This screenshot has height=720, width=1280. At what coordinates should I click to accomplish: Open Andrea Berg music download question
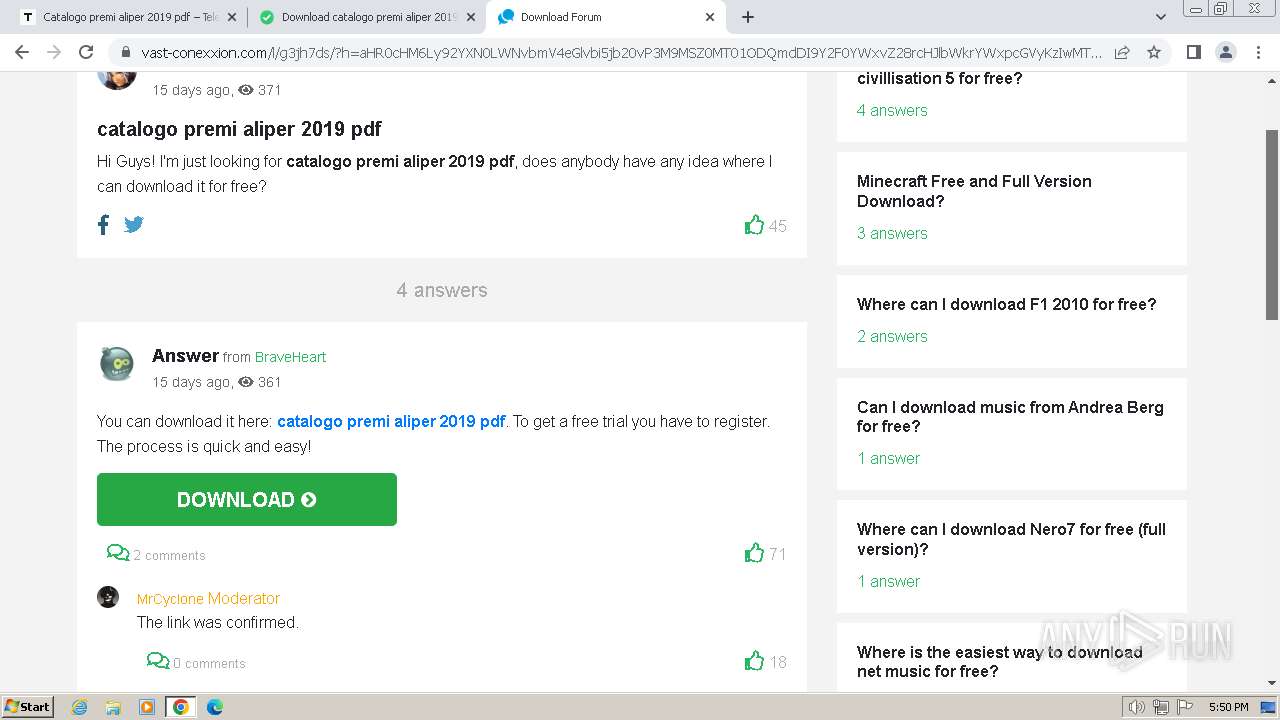(1010, 416)
